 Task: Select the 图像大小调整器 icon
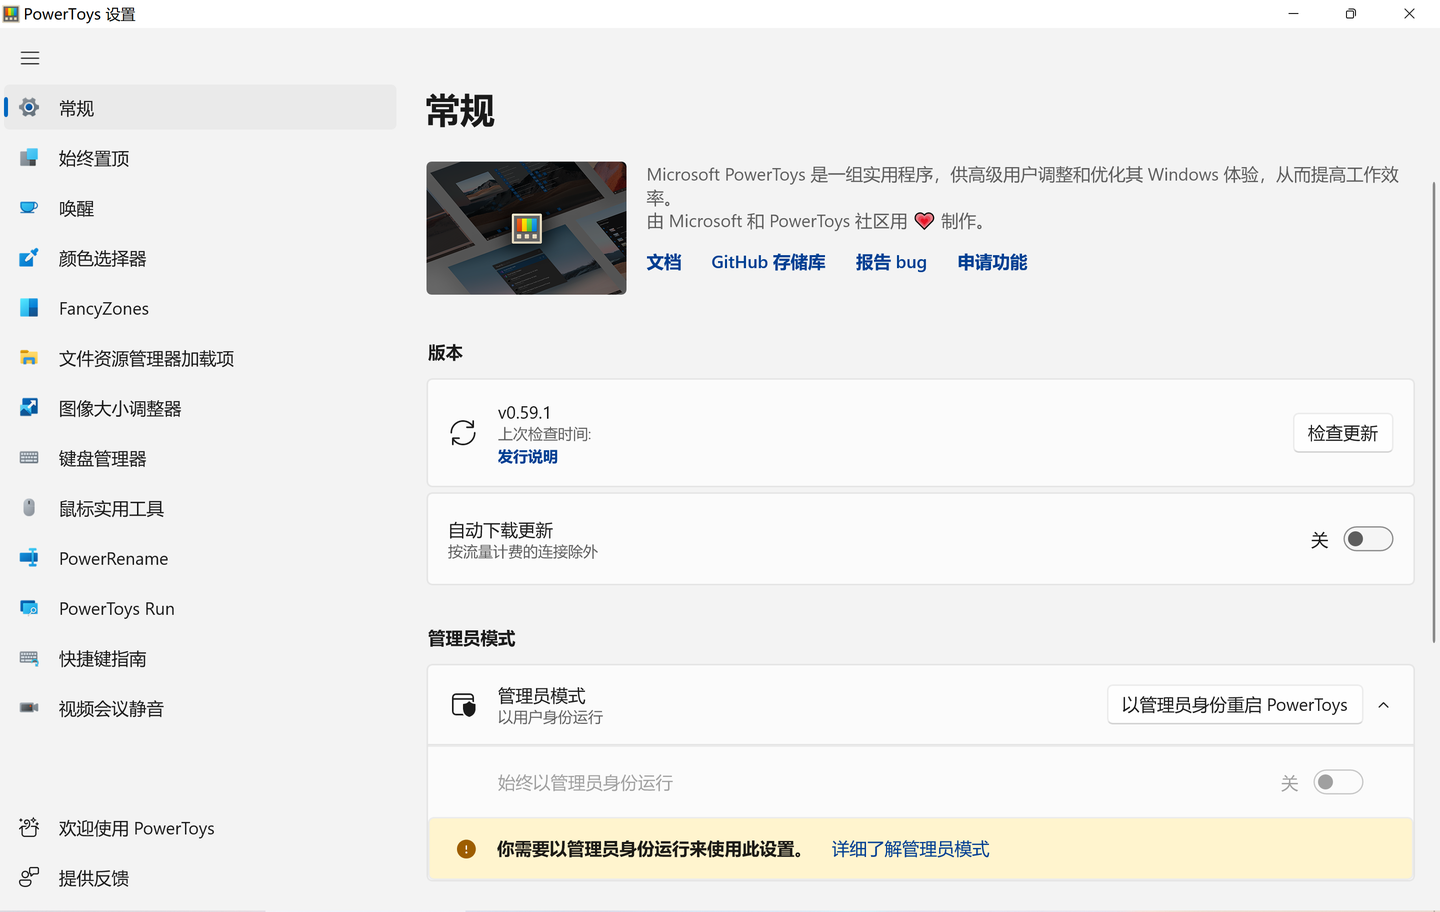28,408
